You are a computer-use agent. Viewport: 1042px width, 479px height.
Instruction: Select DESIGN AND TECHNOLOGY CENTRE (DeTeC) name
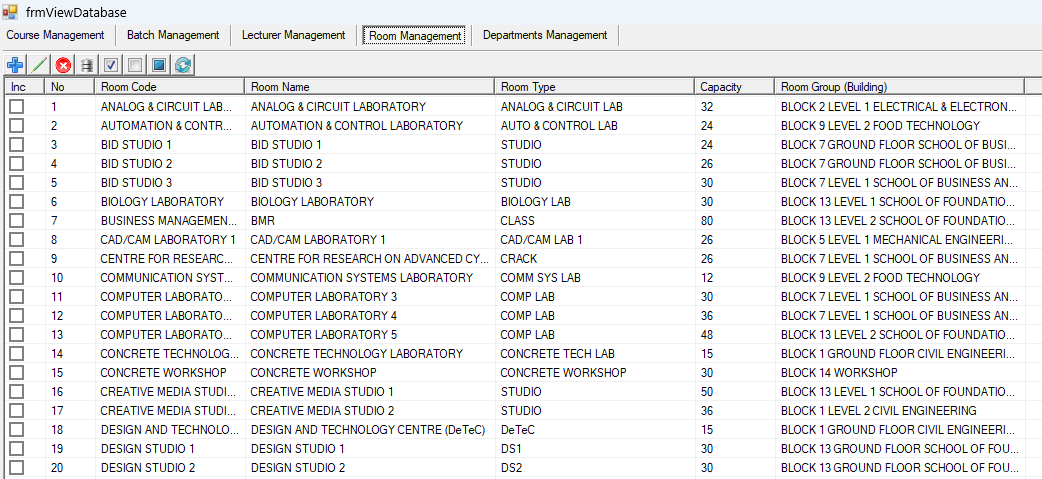pyautogui.click(x=368, y=430)
